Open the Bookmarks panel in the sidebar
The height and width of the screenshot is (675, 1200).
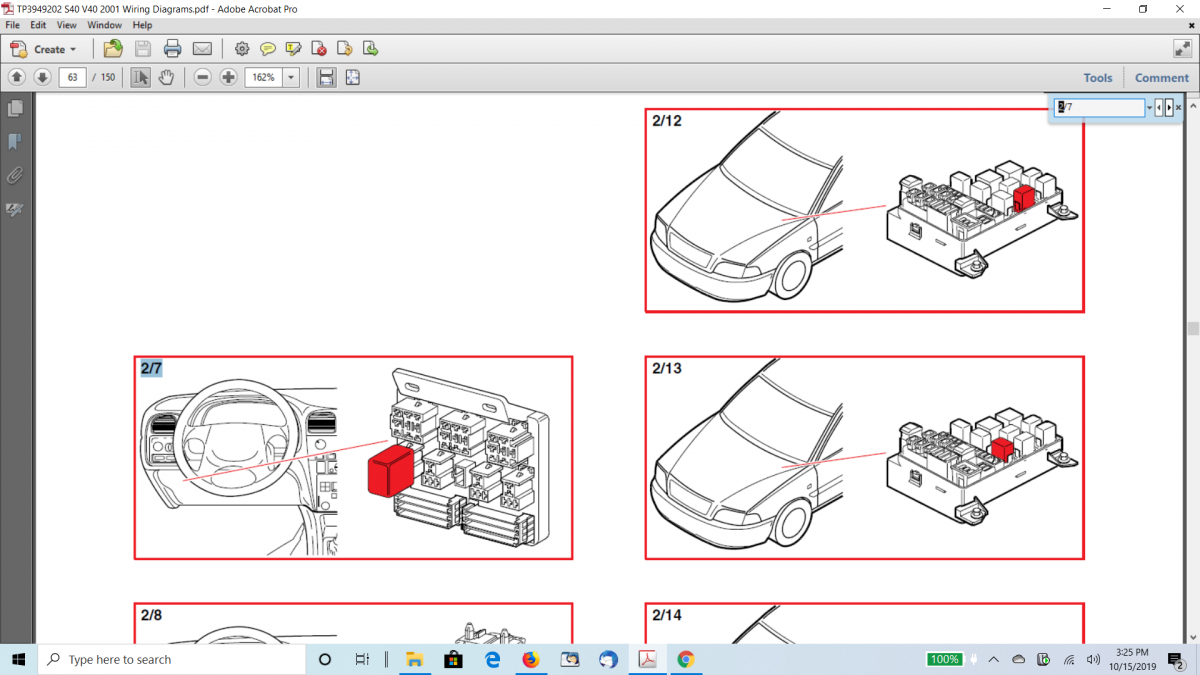(15, 141)
